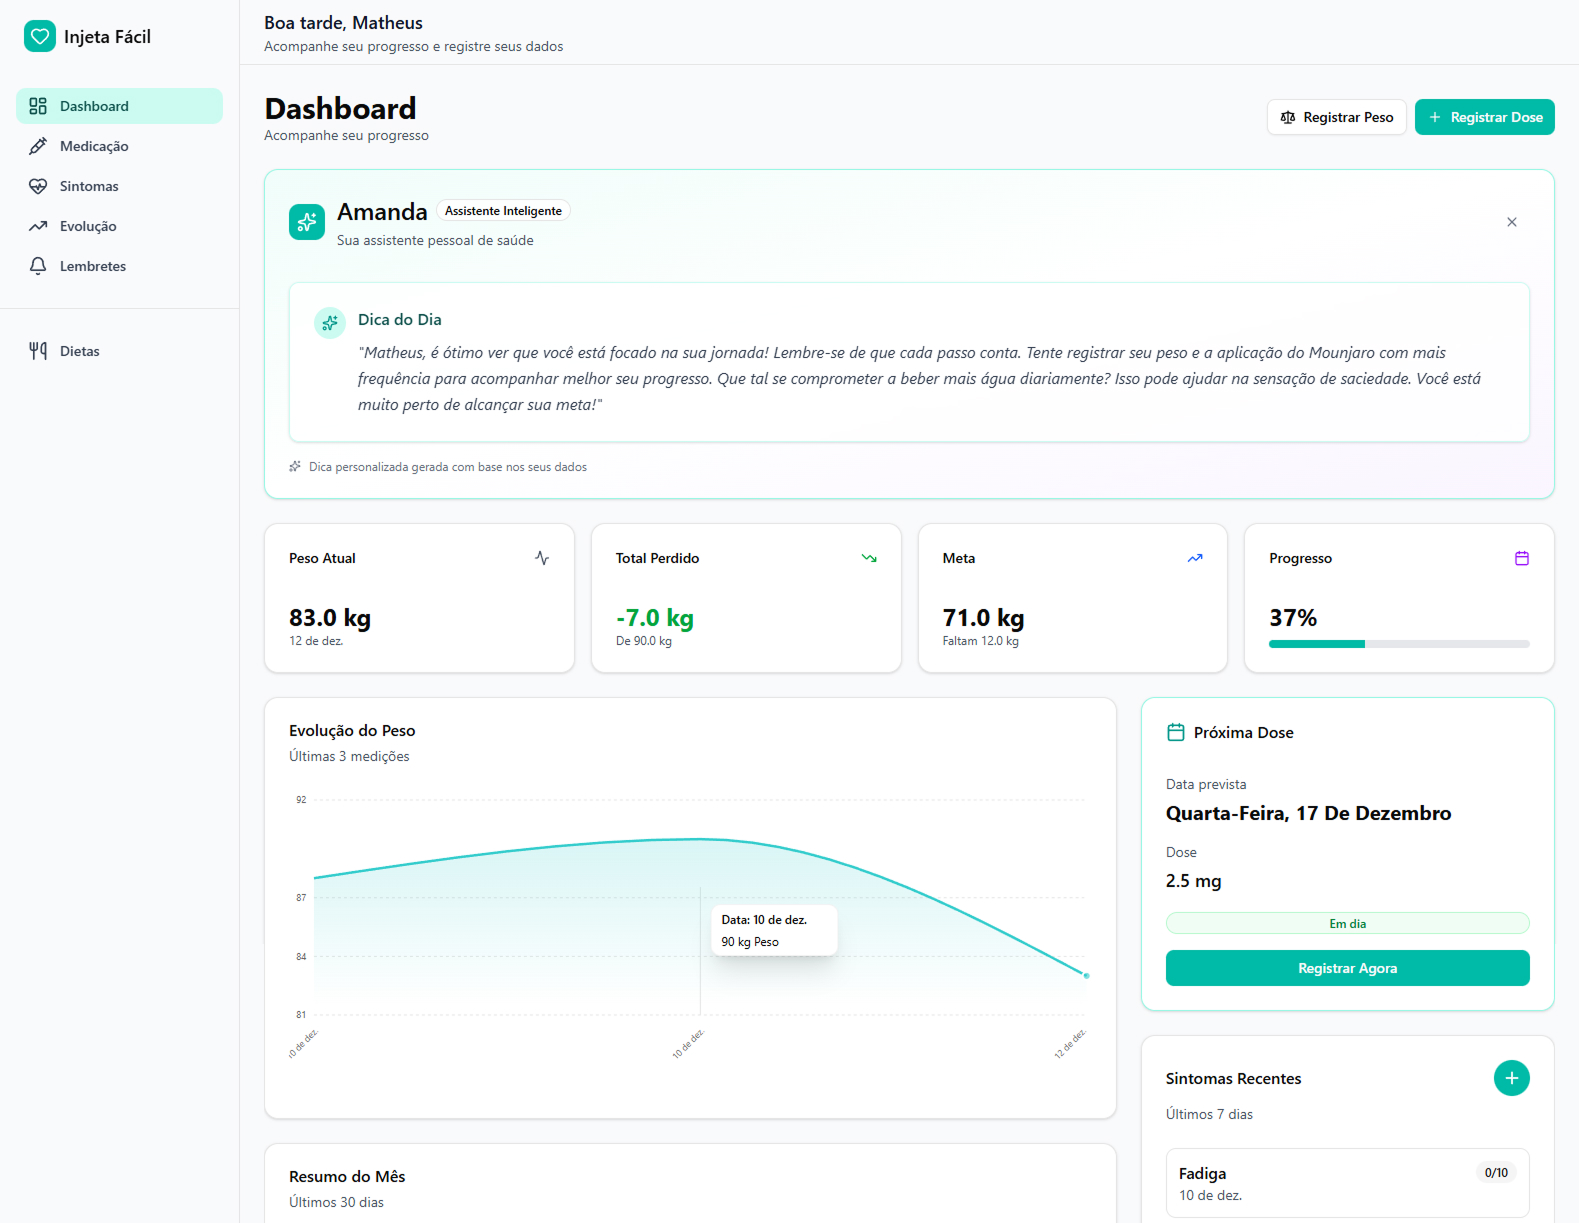Click the Progresso calendar icon
Image resolution: width=1579 pixels, height=1223 pixels.
[1521, 558]
